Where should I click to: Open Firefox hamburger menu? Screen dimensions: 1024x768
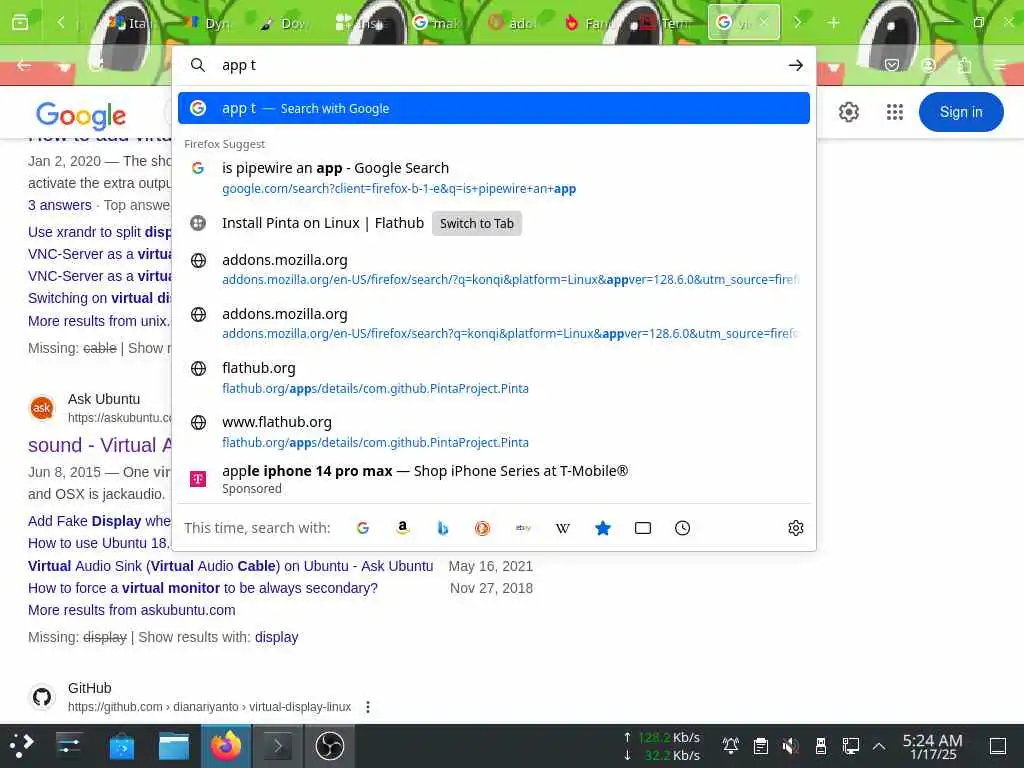pos(1000,65)
